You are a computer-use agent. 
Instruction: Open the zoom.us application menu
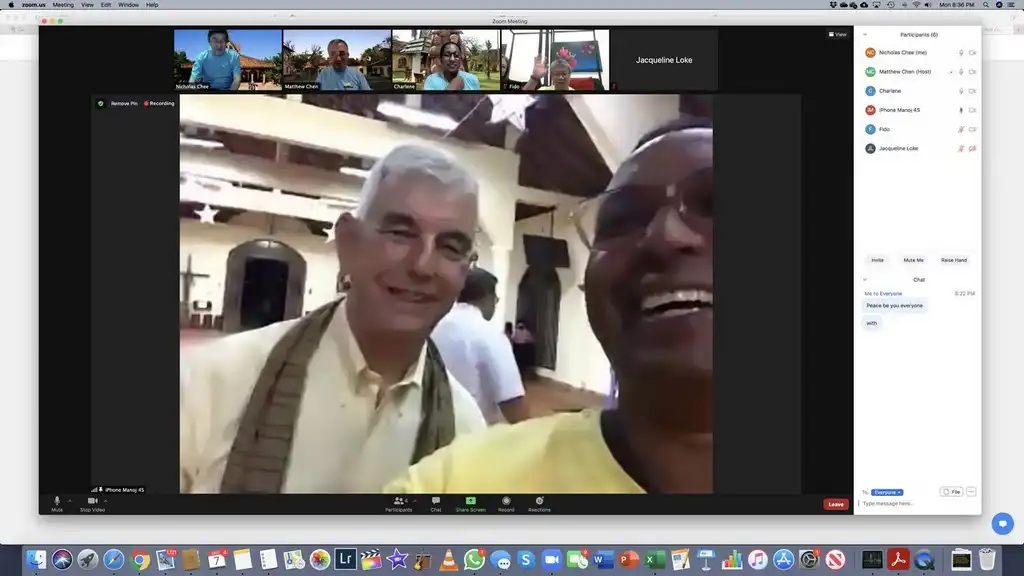click(33, 5)
